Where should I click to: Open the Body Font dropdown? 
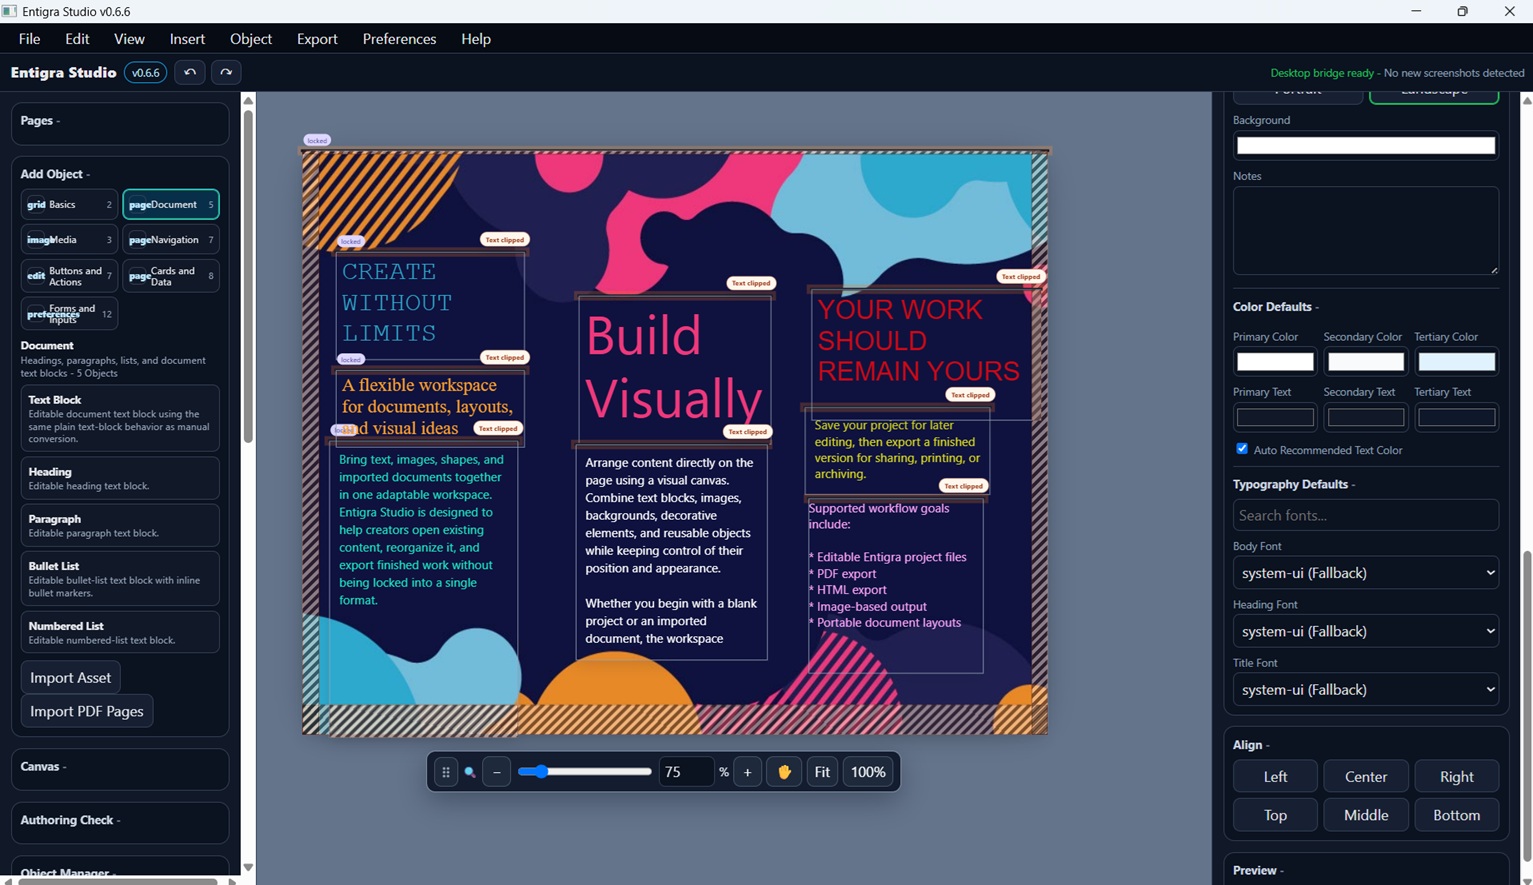pyautogui.click(x=1366, y=573)
